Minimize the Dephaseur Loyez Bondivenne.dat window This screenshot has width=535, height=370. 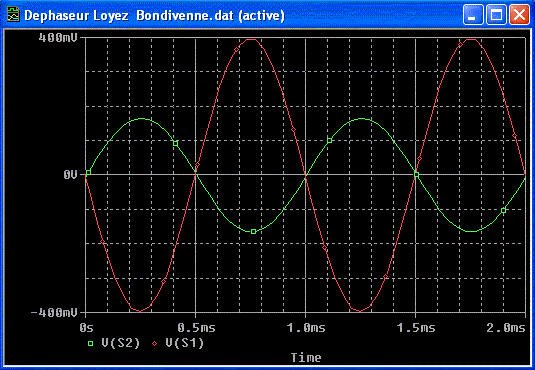point(473,15)
